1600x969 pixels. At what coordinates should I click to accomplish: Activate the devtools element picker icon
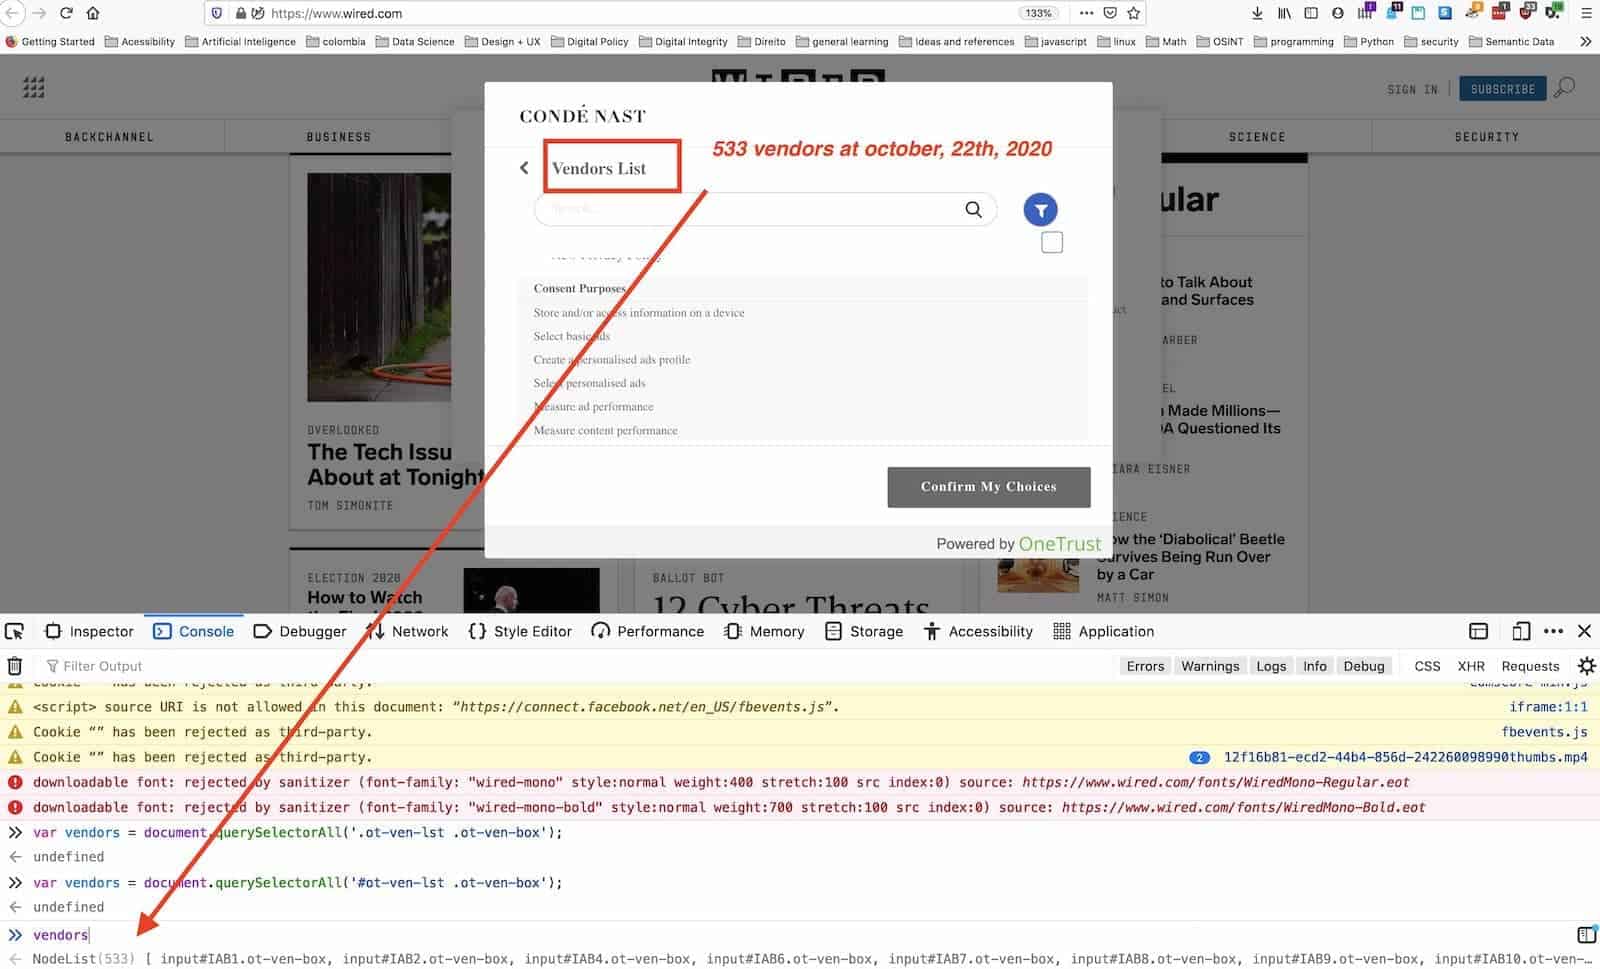(x=15, y=631)
